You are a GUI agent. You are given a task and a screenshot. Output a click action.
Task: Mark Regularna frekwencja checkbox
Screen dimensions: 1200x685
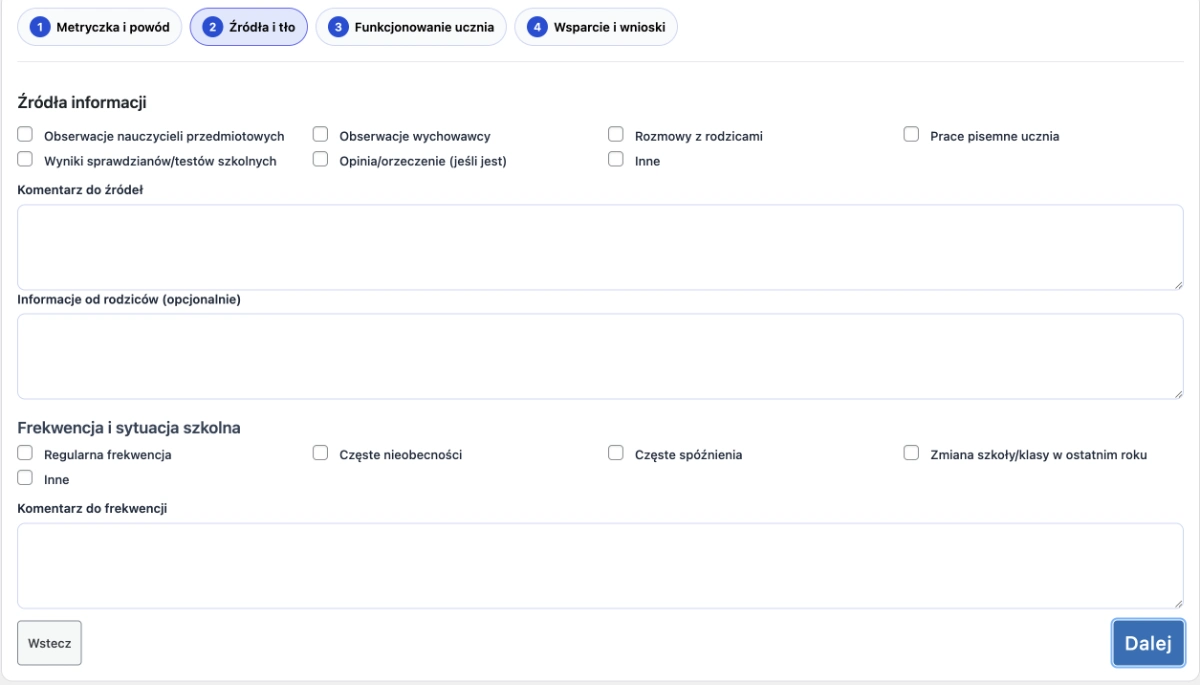click(x=26, y=454)
